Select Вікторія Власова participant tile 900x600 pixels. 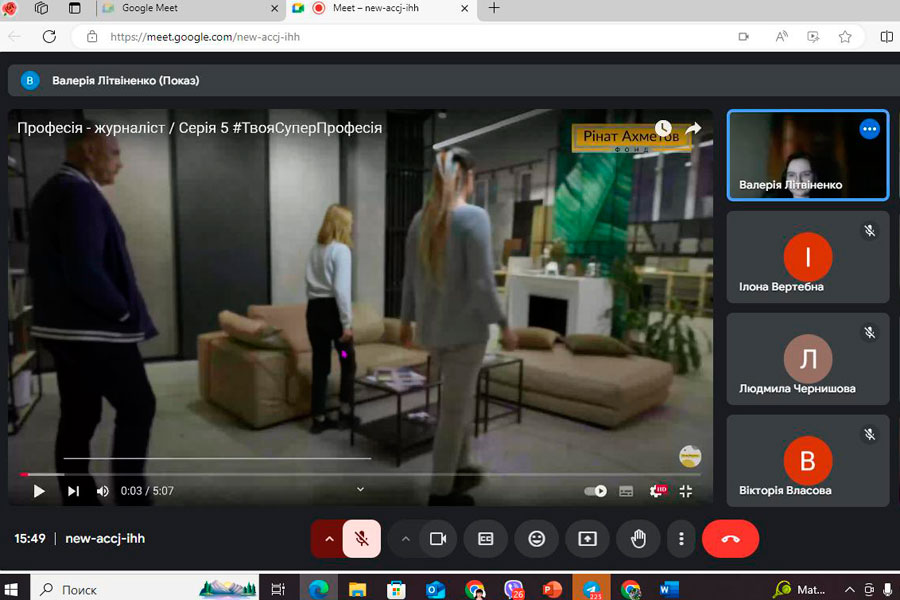click(x=808, y=460)
